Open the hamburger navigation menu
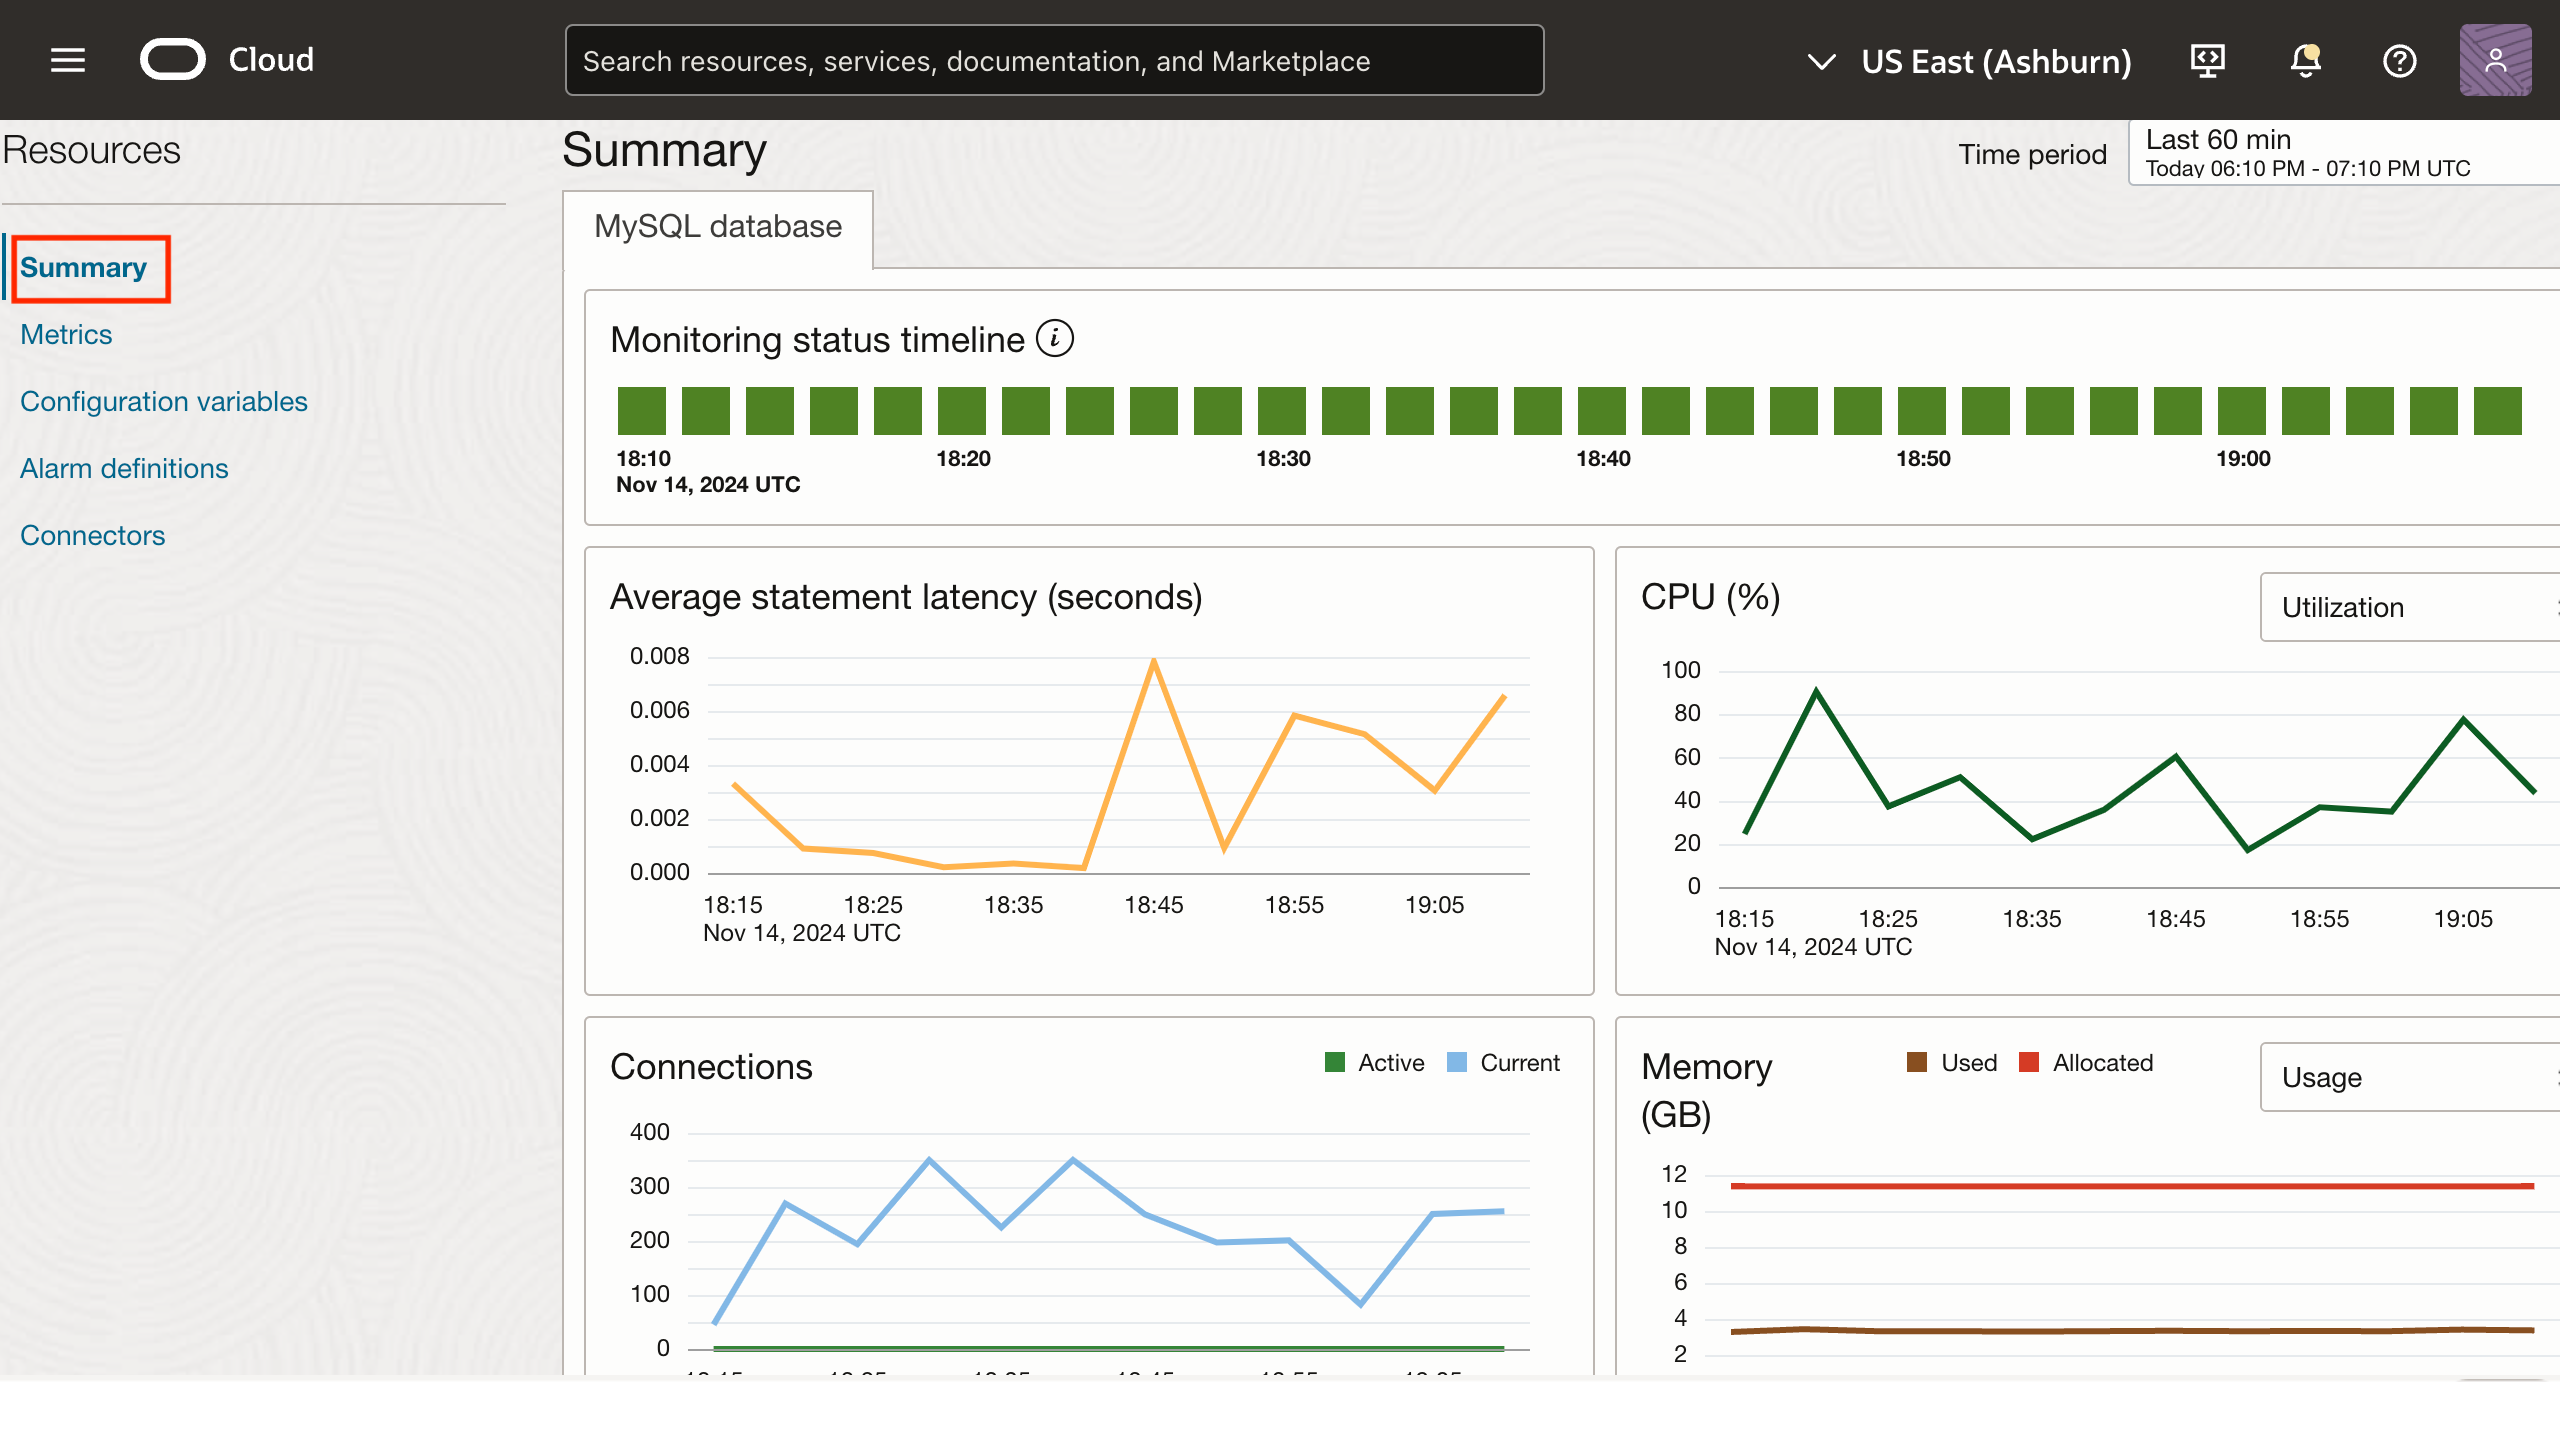The width and height of the screenshot is (2560, 1440). 68,60
